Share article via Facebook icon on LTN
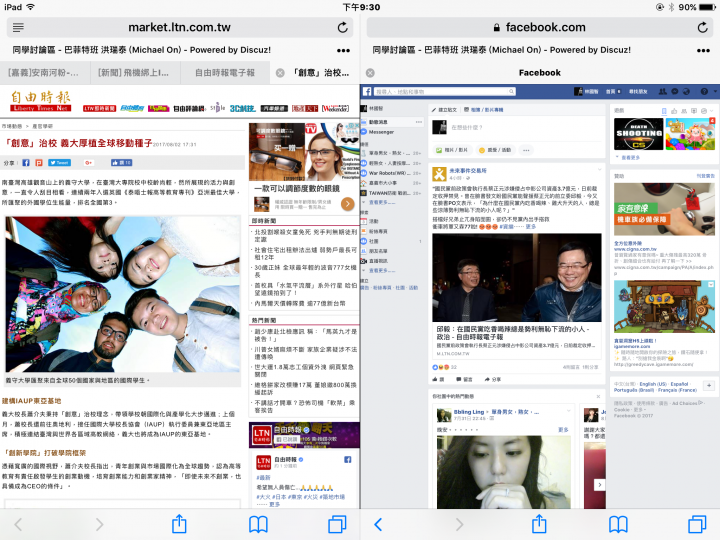This screenshot has height=540, width=720. pos(26,163)
